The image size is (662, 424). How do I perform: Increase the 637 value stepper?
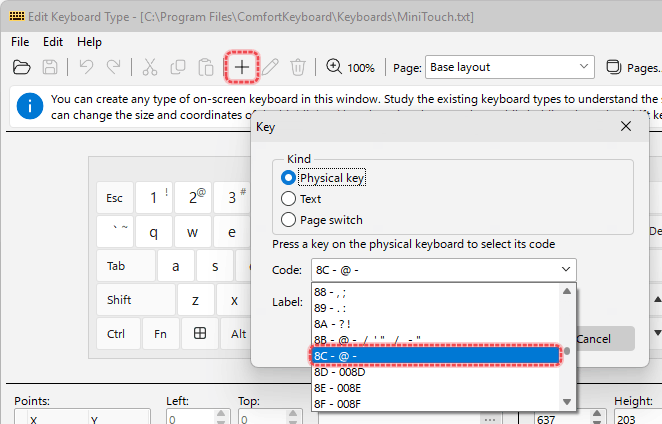pos(597,413)
